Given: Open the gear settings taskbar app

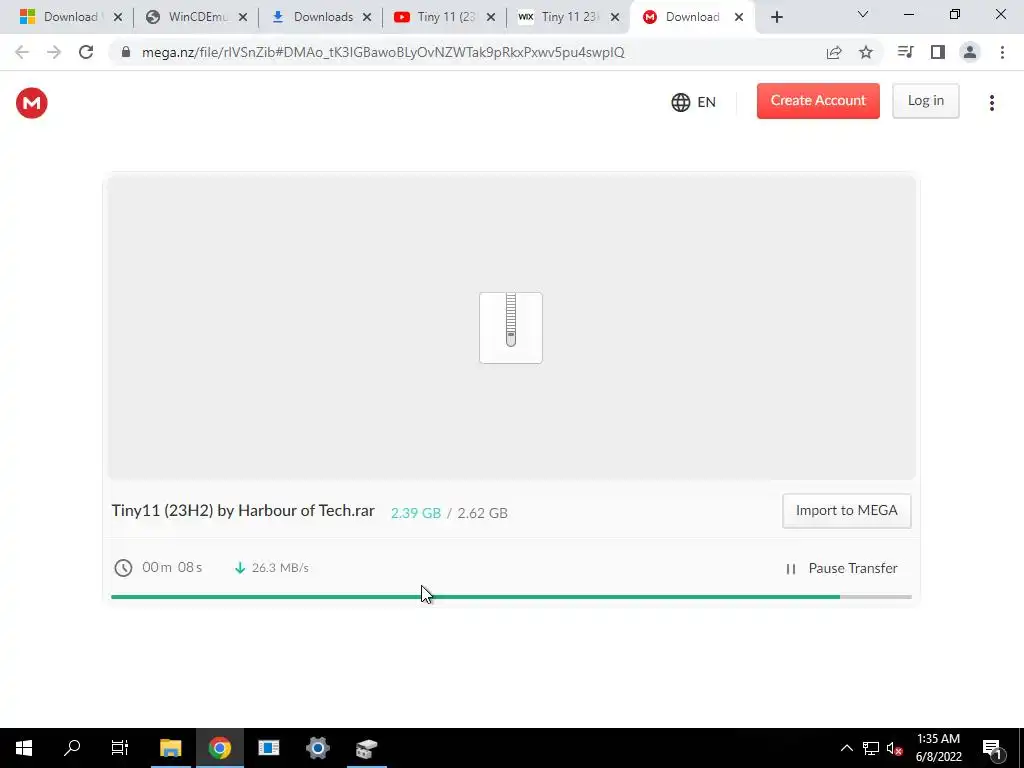Looking at the screenshot, I should 317,748.
